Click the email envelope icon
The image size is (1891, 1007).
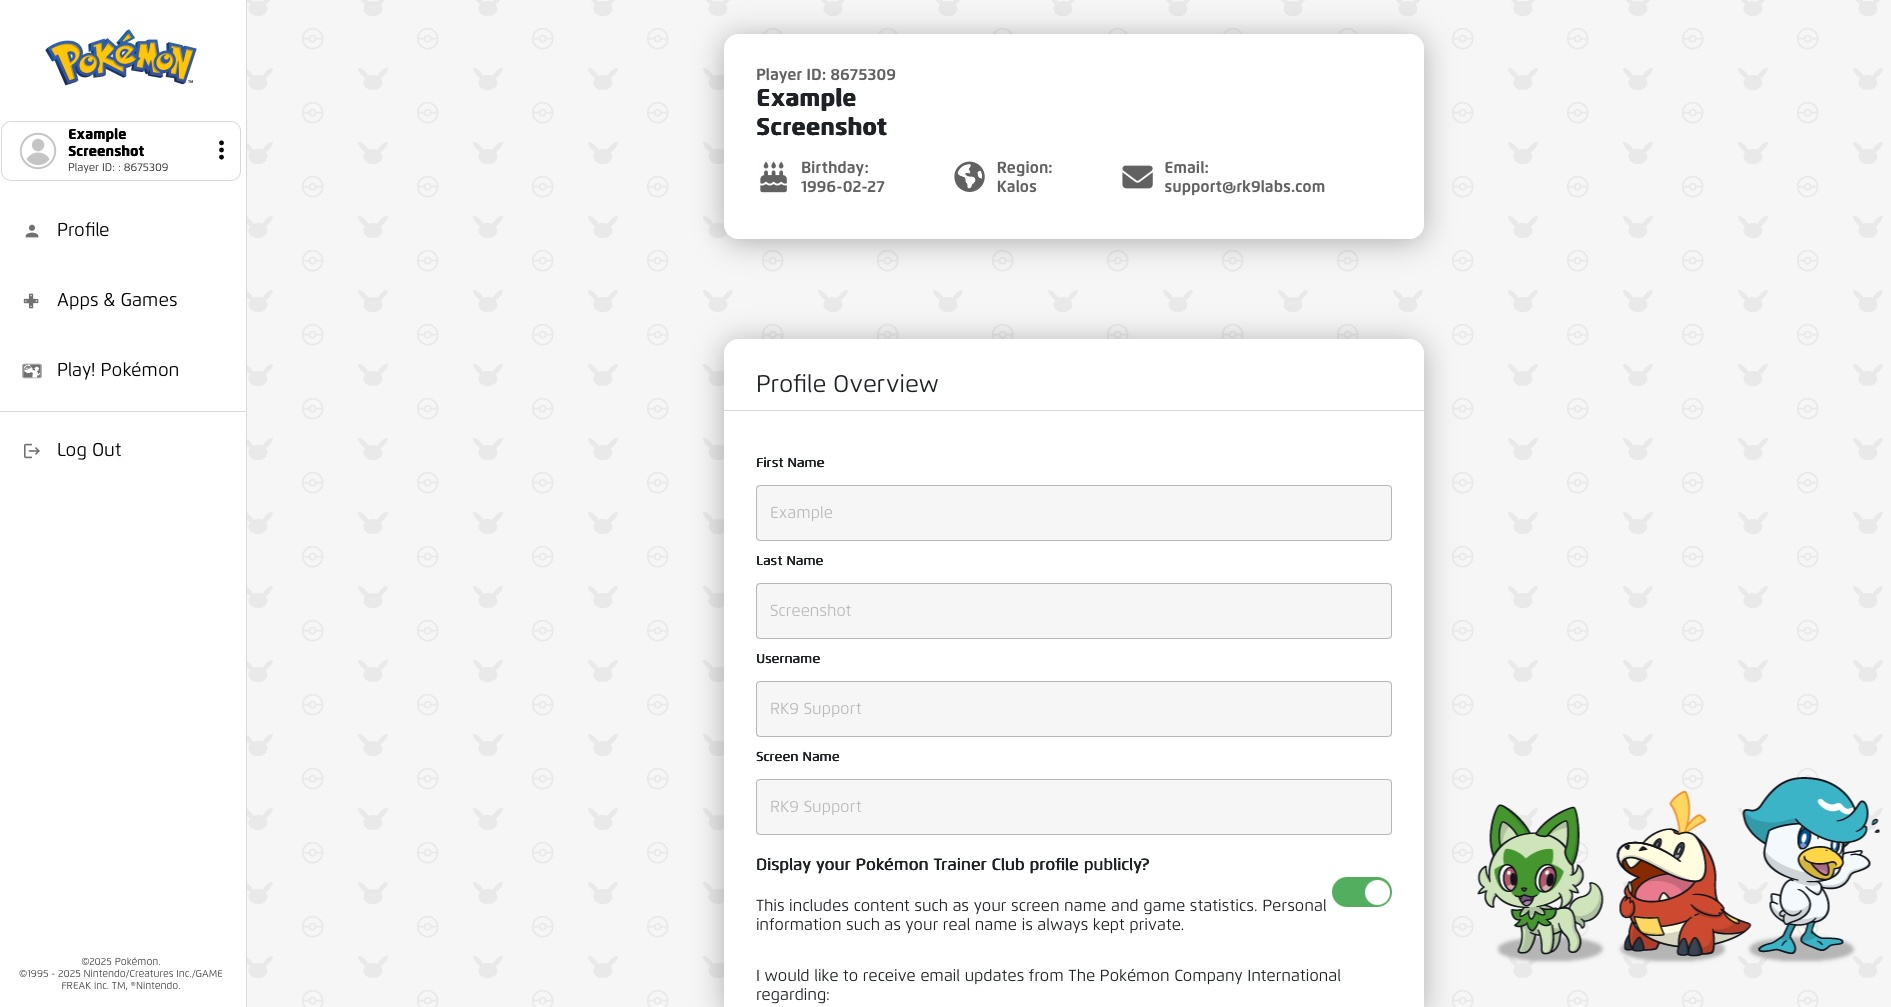tap(1137, 177)
